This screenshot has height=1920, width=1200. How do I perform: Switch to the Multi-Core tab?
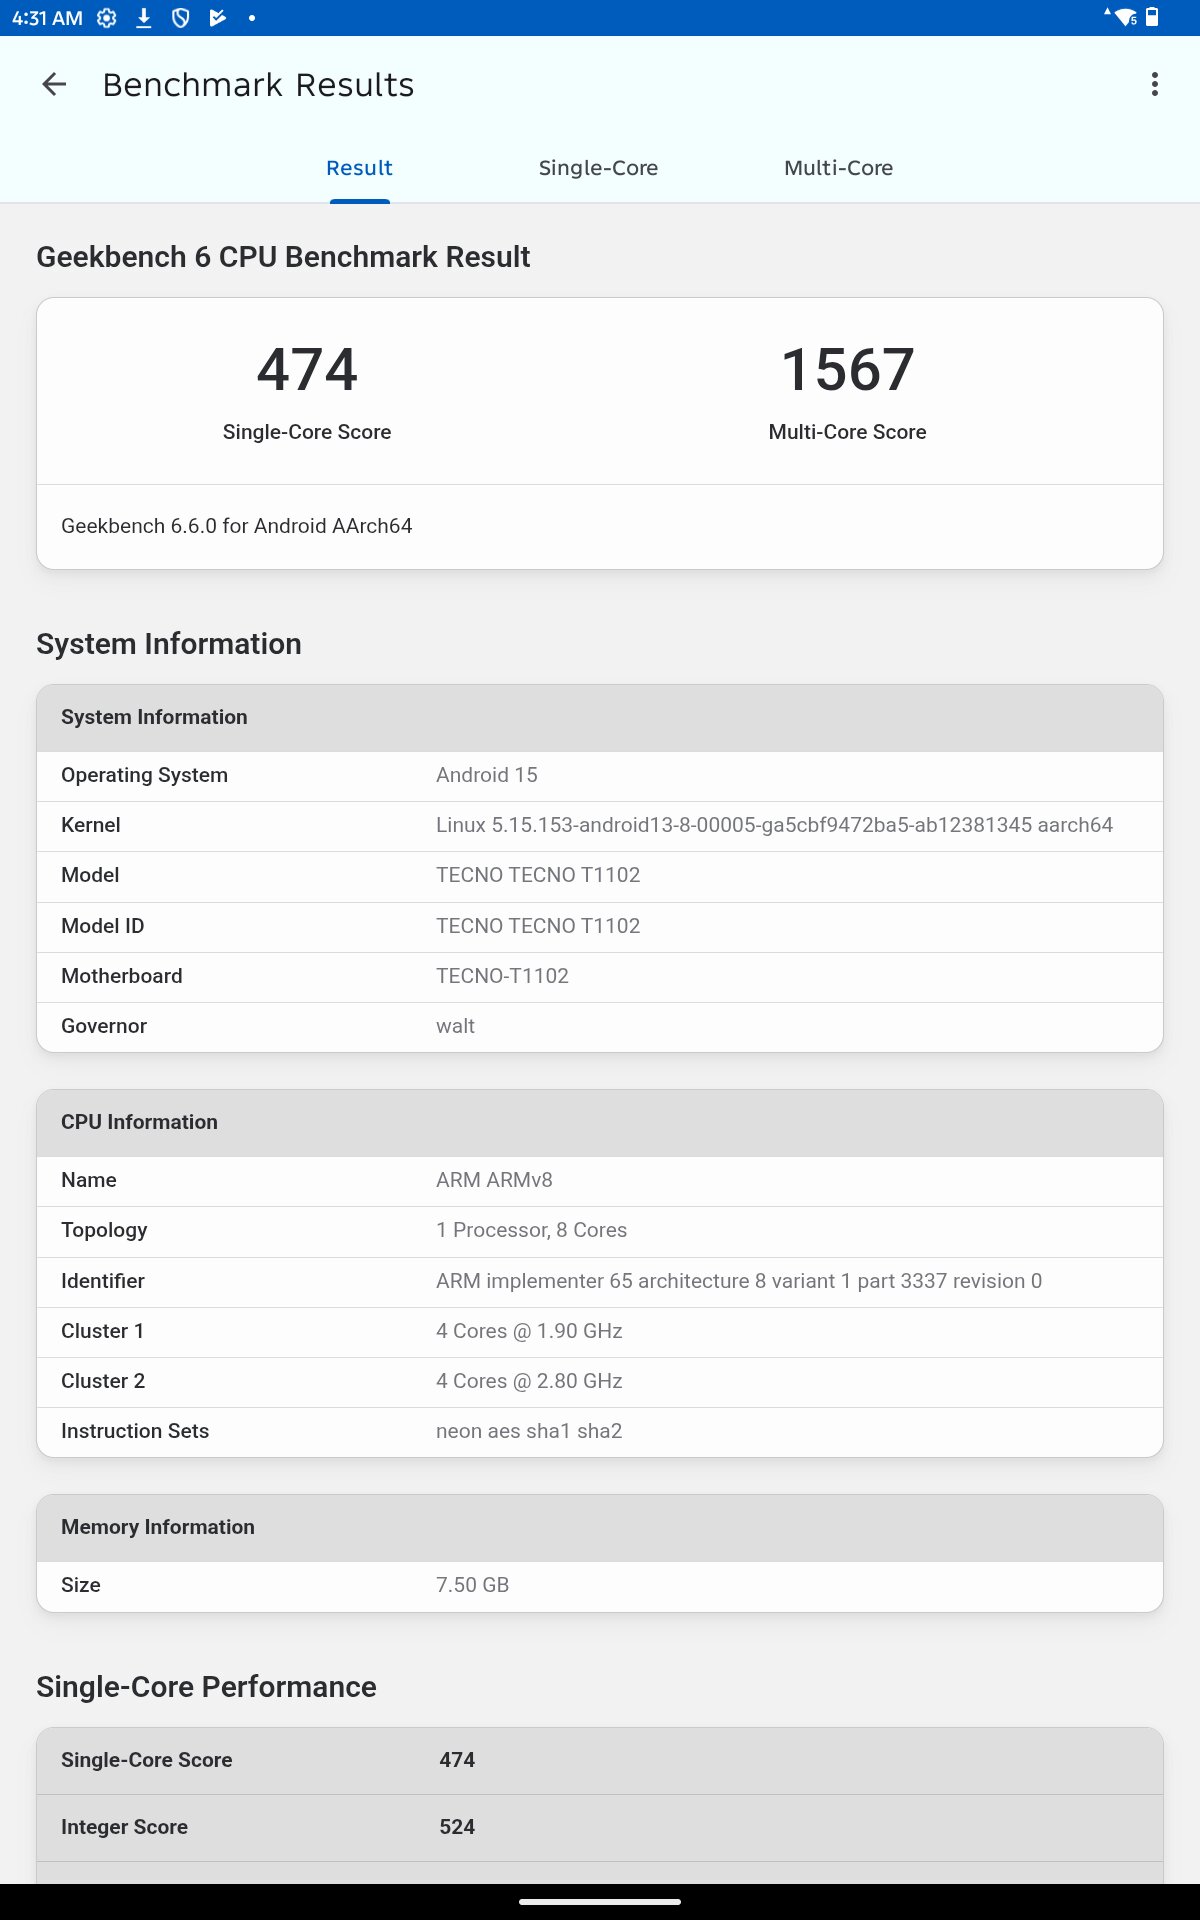[x=838, y=168]
